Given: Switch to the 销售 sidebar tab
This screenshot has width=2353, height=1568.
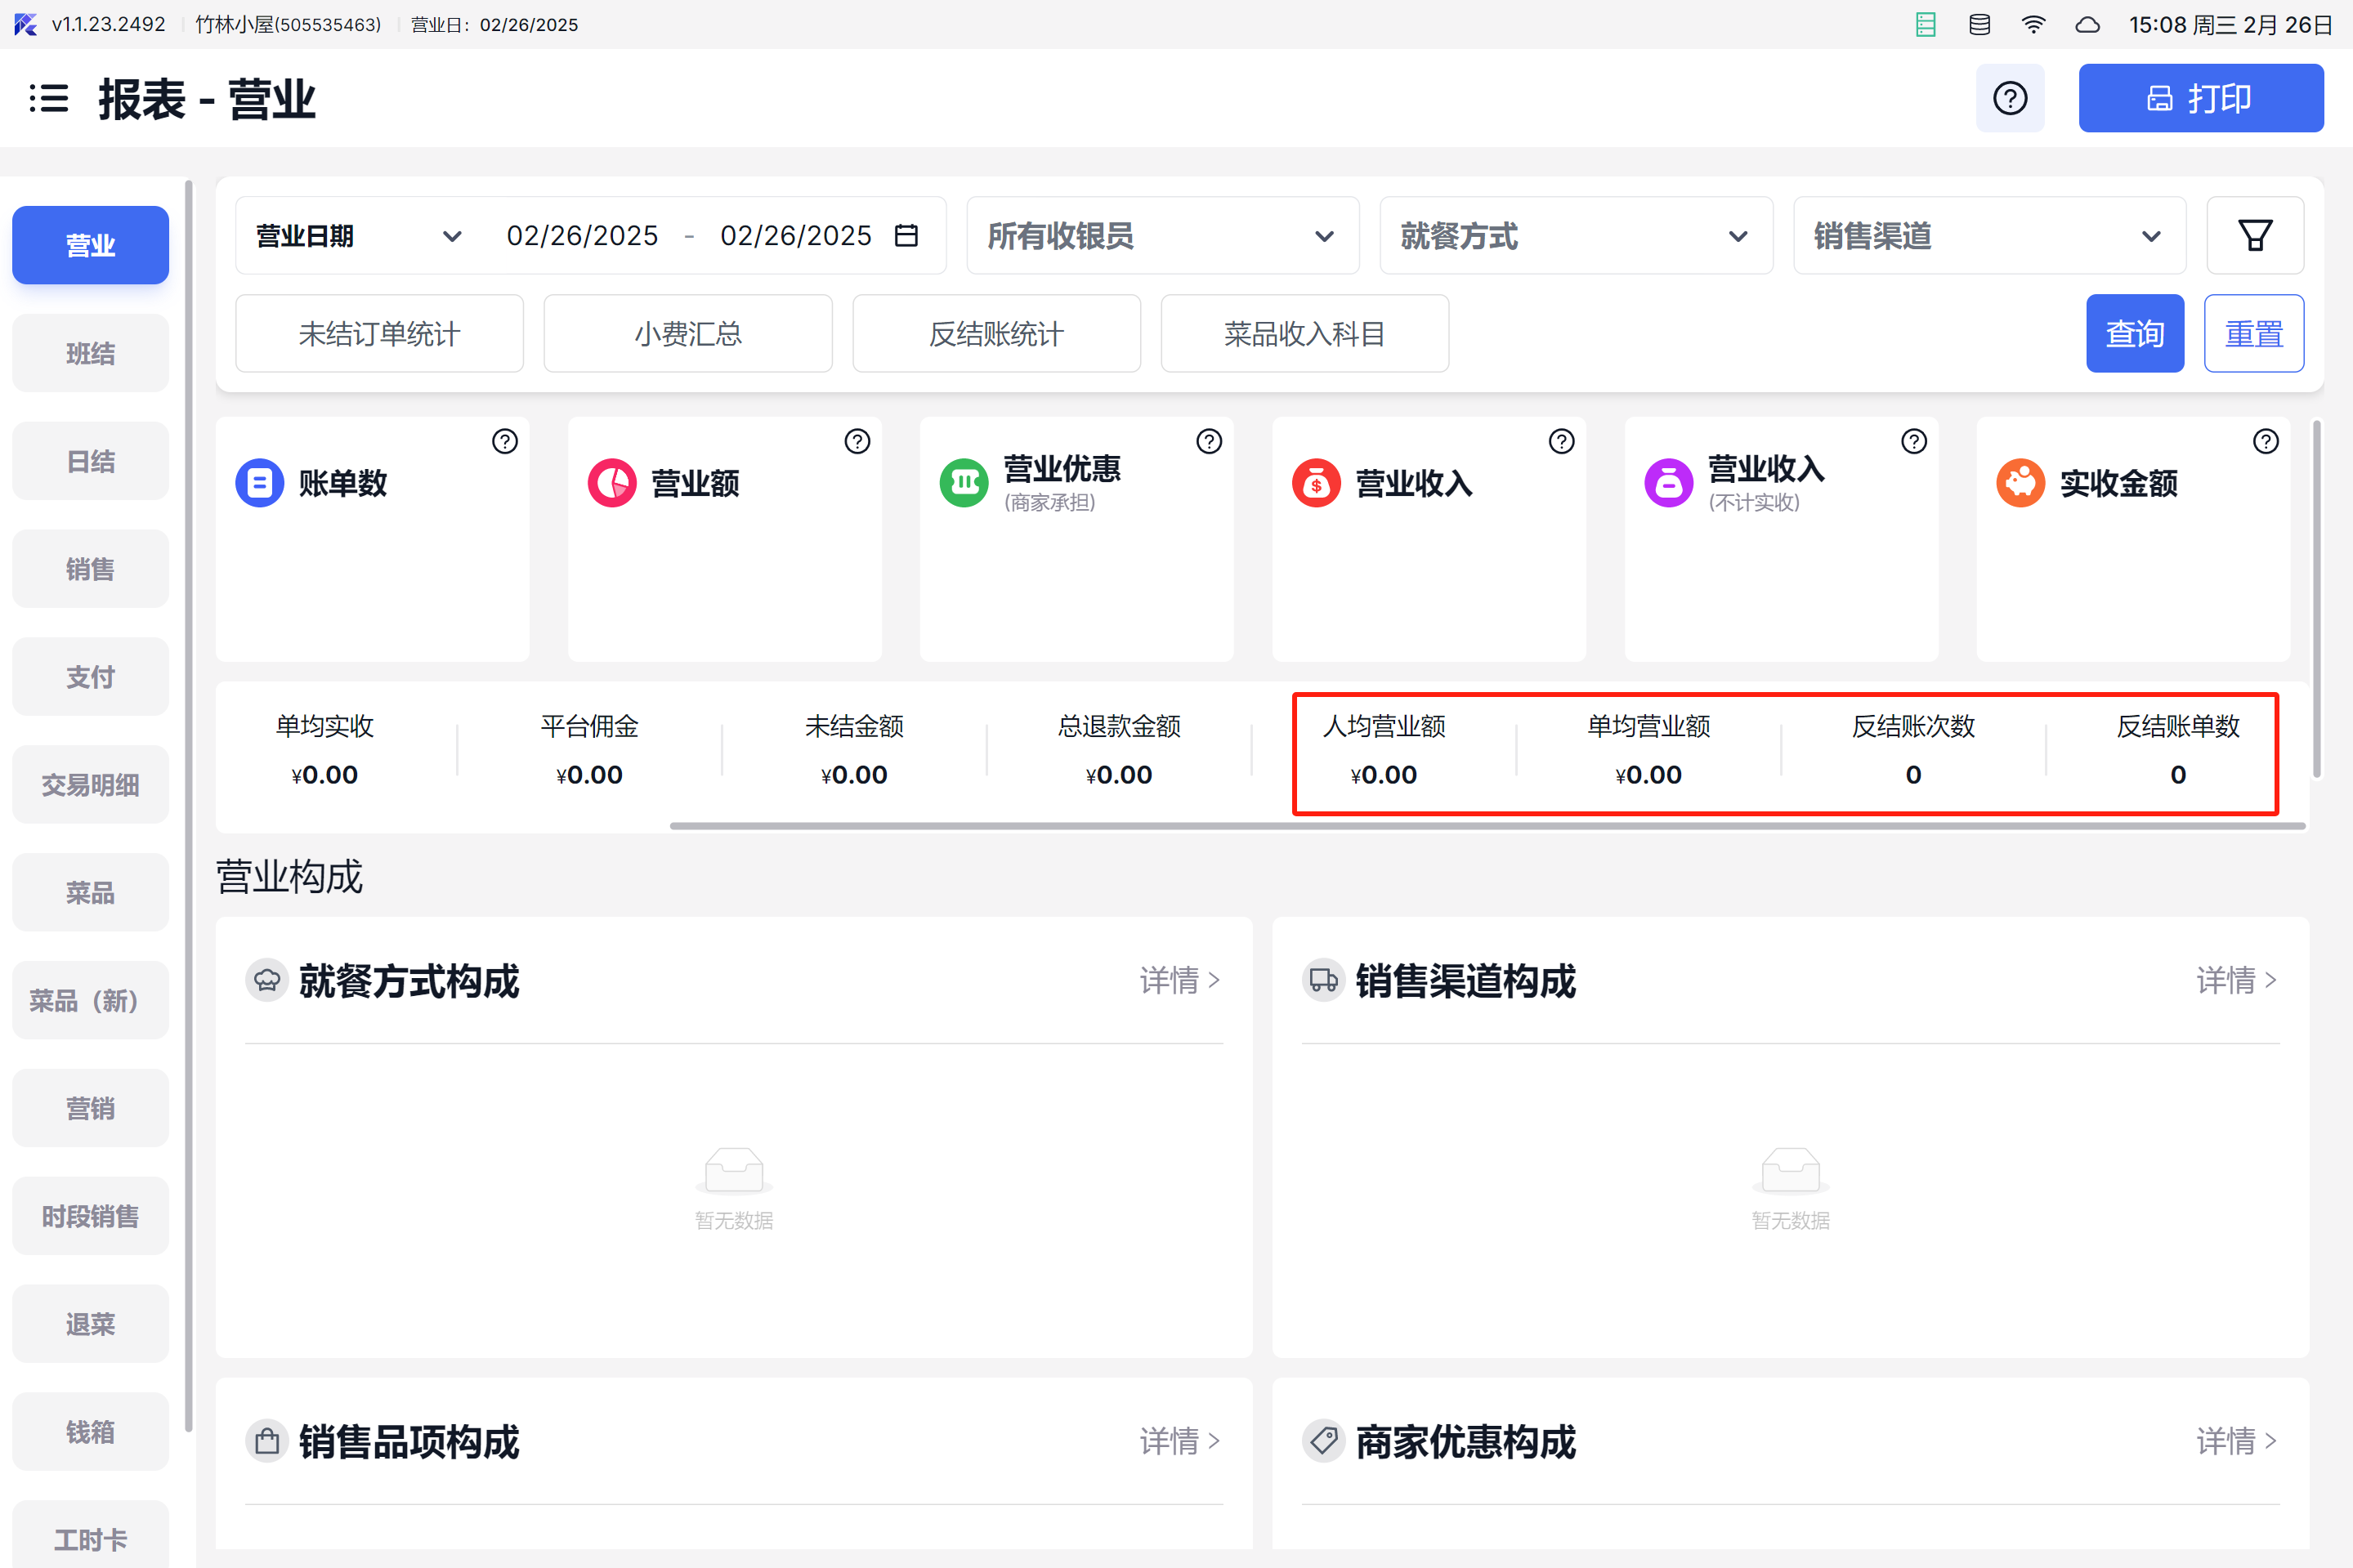Looking at the screenshot, I should tap(90, 569).
